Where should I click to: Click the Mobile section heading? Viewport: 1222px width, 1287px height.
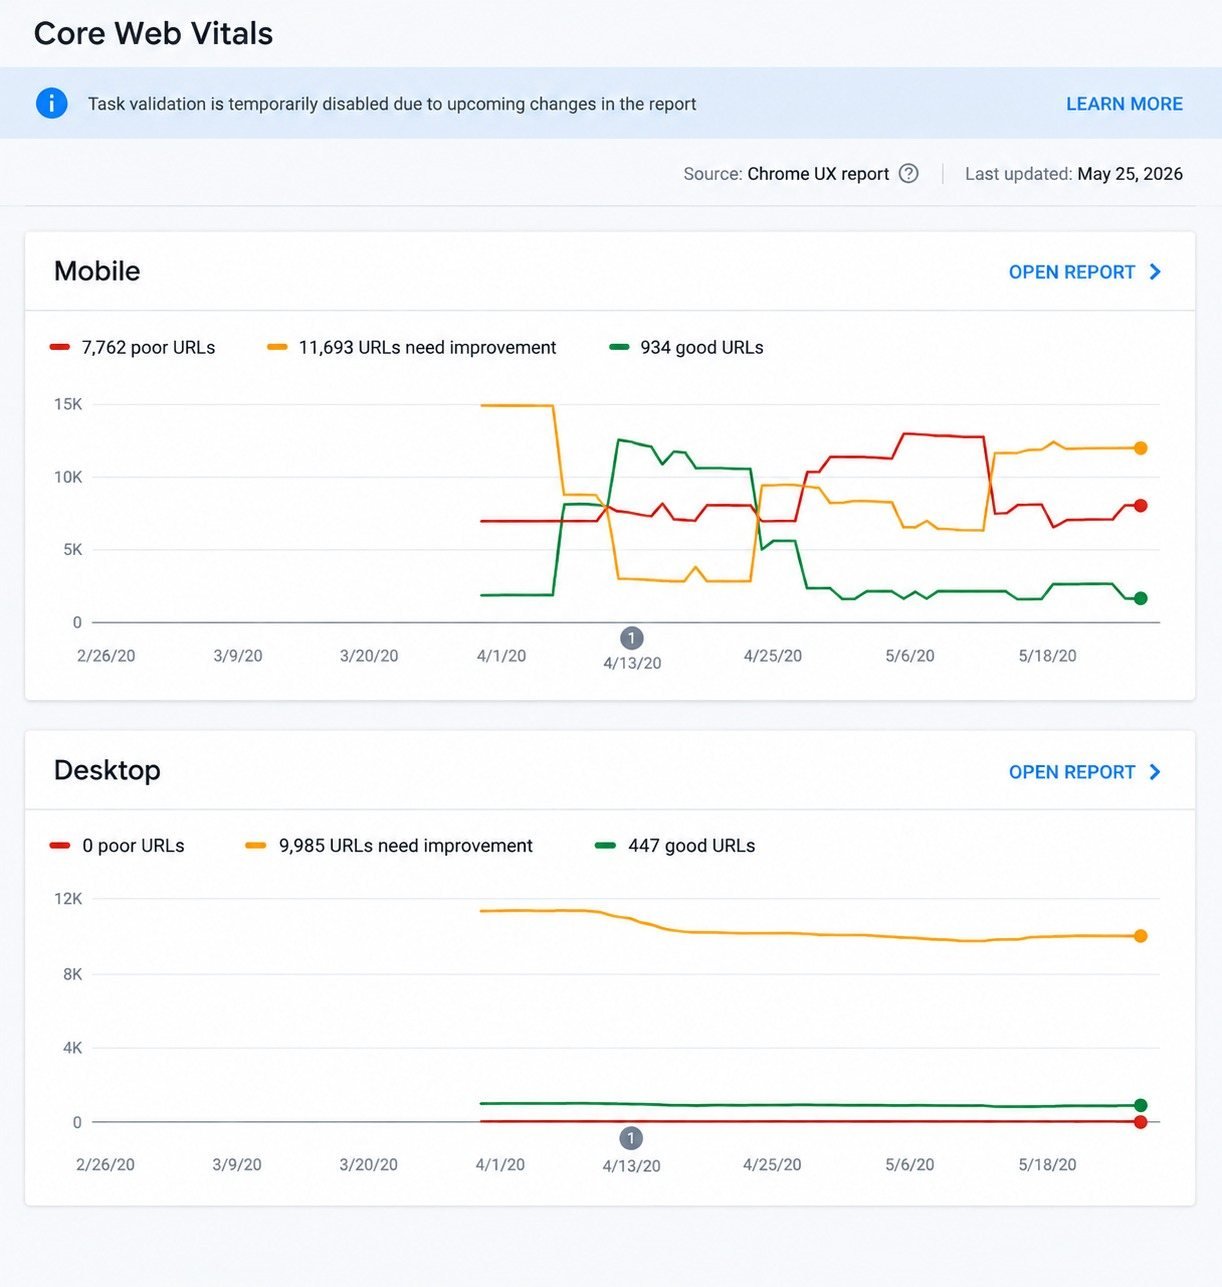(97, 271)
